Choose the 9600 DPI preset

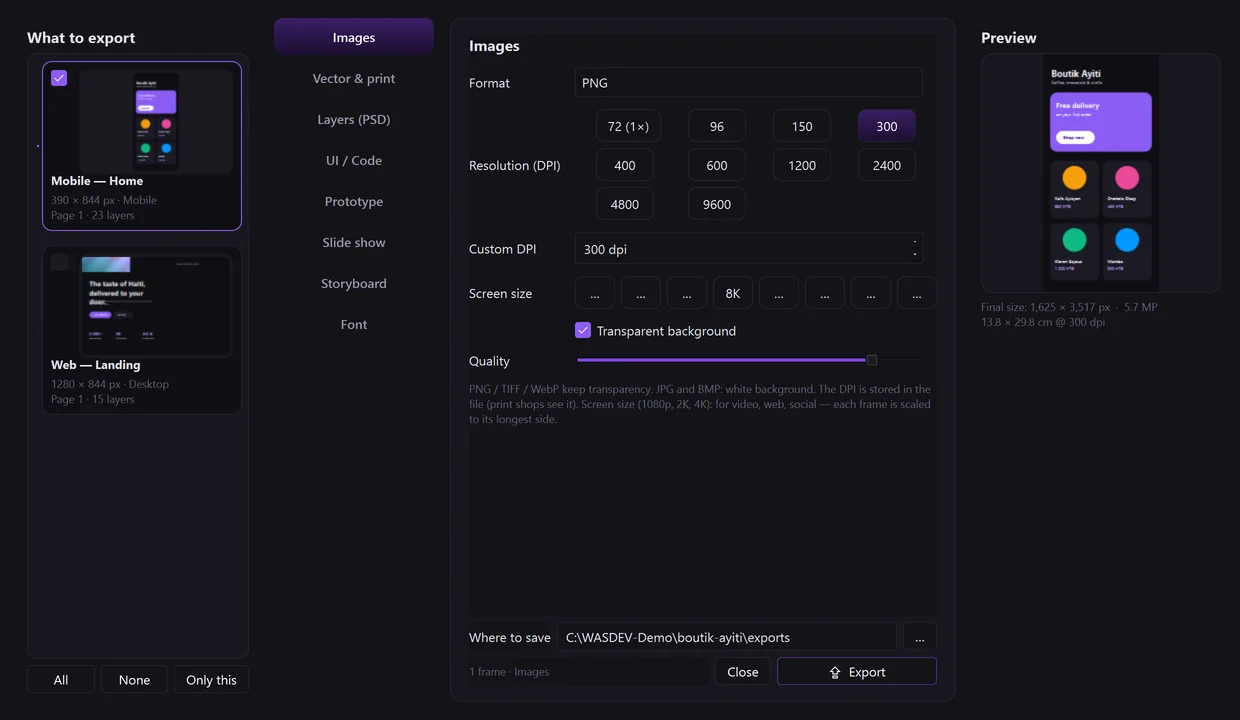click(x=717, y=204)
